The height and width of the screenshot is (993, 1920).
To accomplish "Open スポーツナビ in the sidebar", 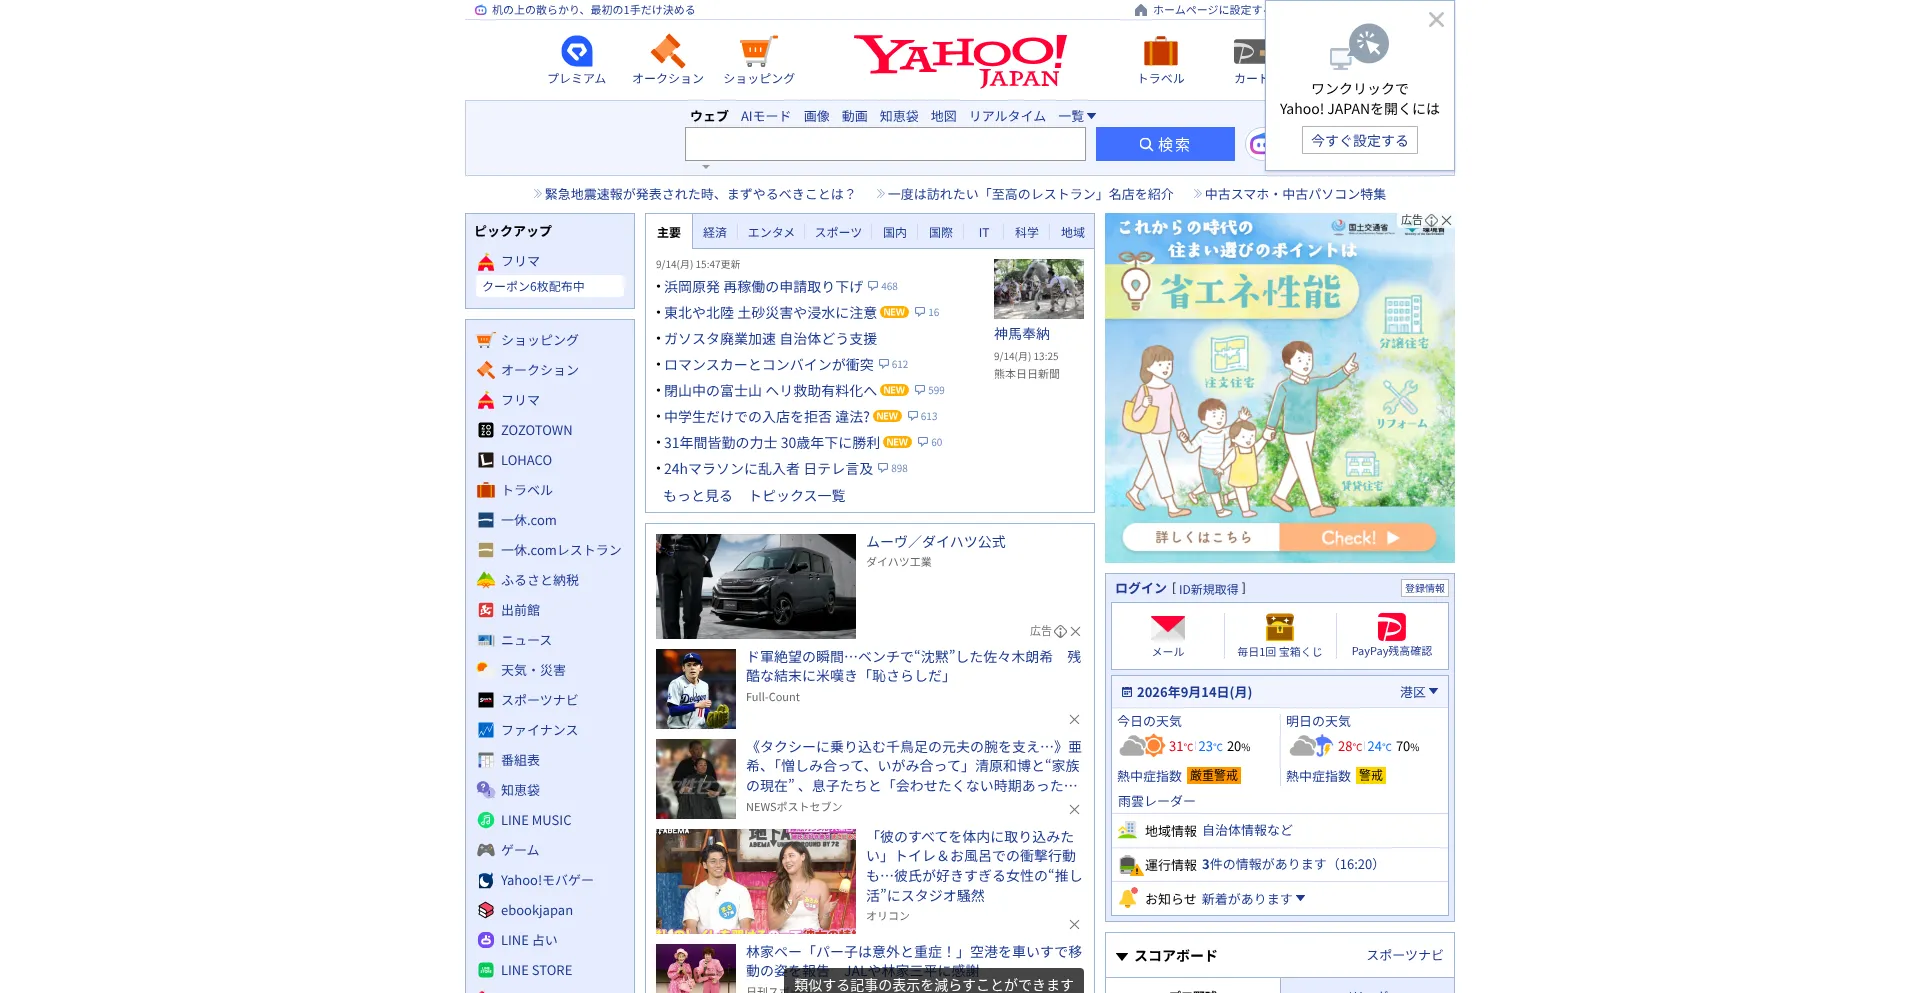I will (539, 700).
